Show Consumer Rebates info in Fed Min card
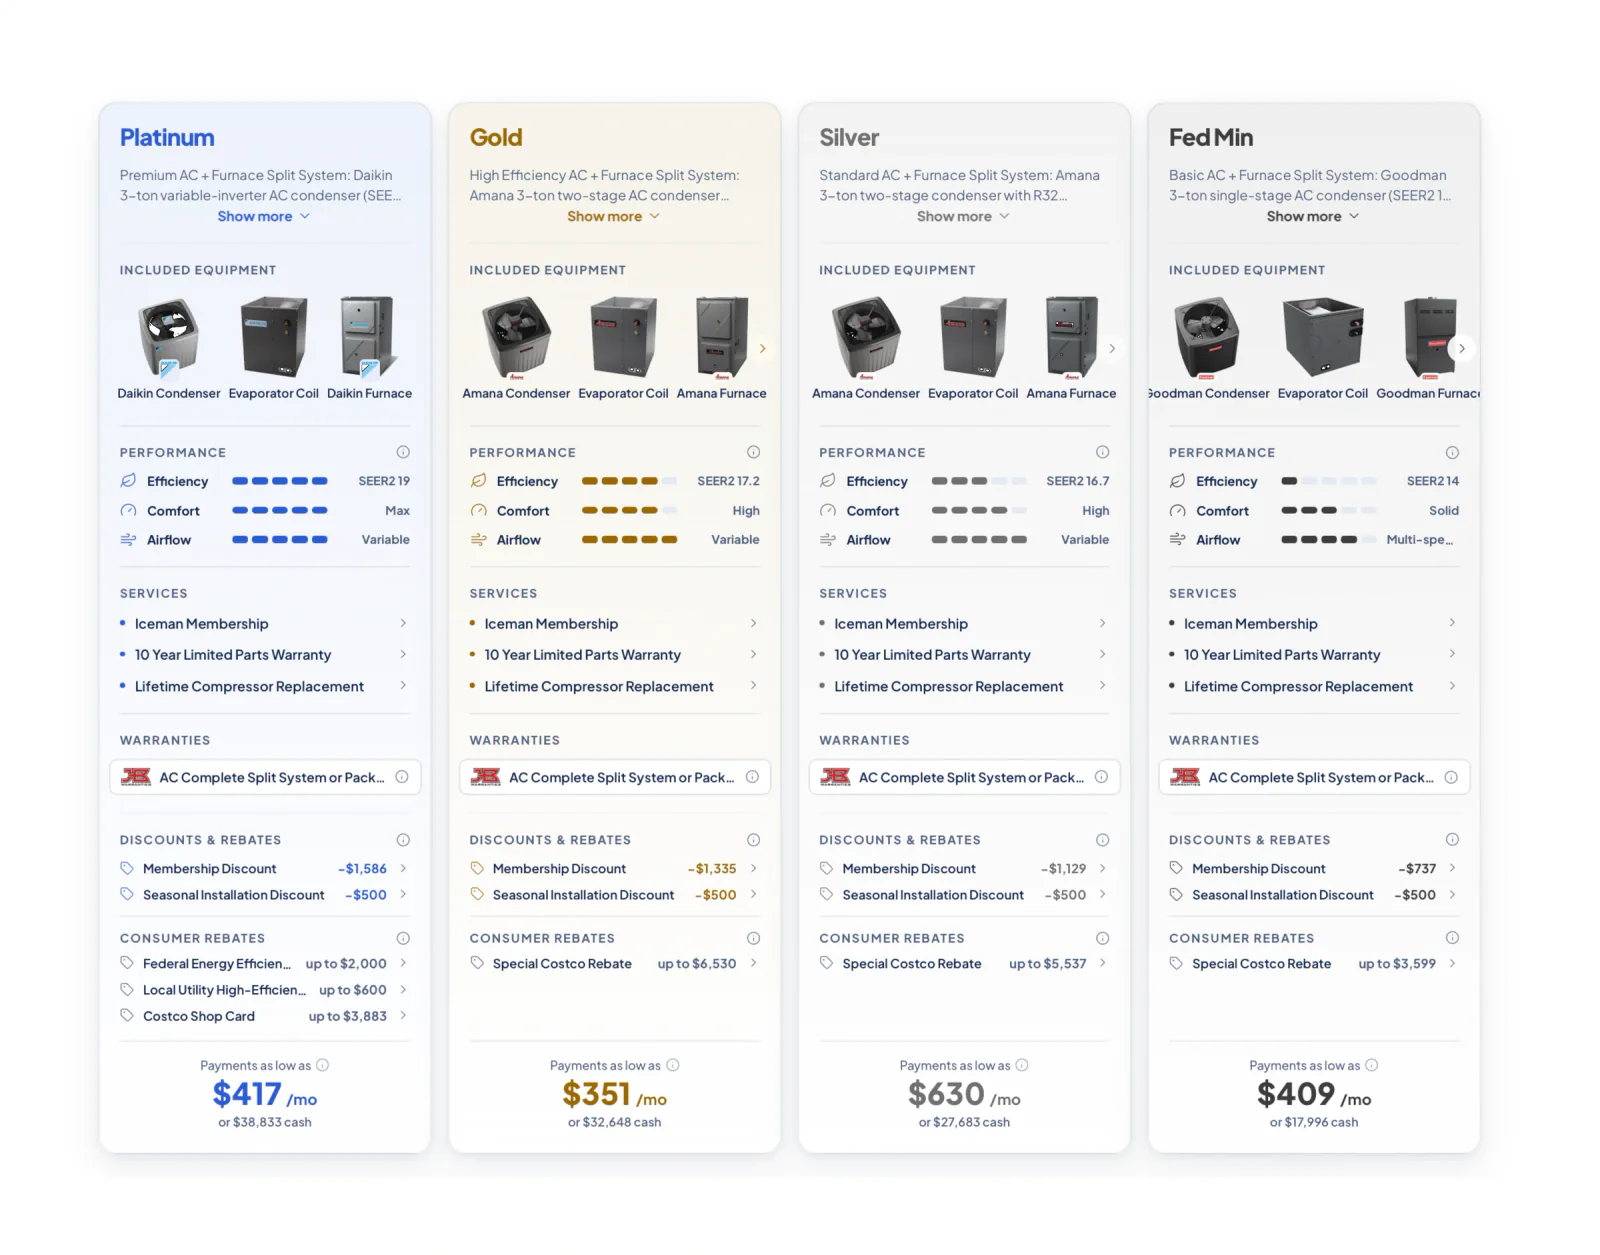The width and height of the screenshot is (1600, 1255). click(1452, 938)
